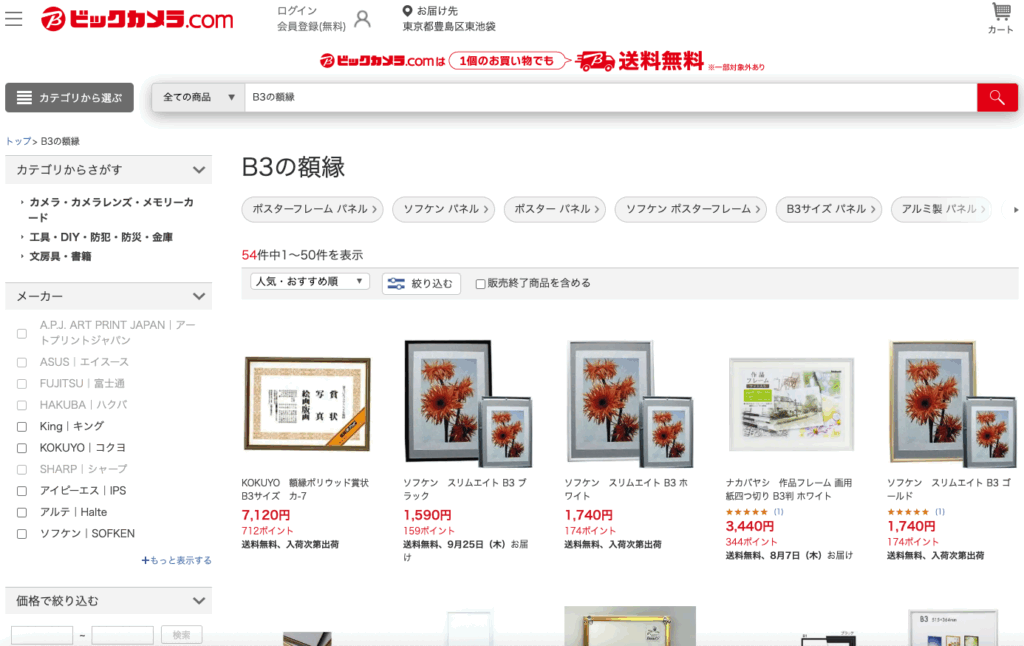This screenshot has width=1024, height=646.
Task: Click the red search magnifier button
Action: coord(997,97)
